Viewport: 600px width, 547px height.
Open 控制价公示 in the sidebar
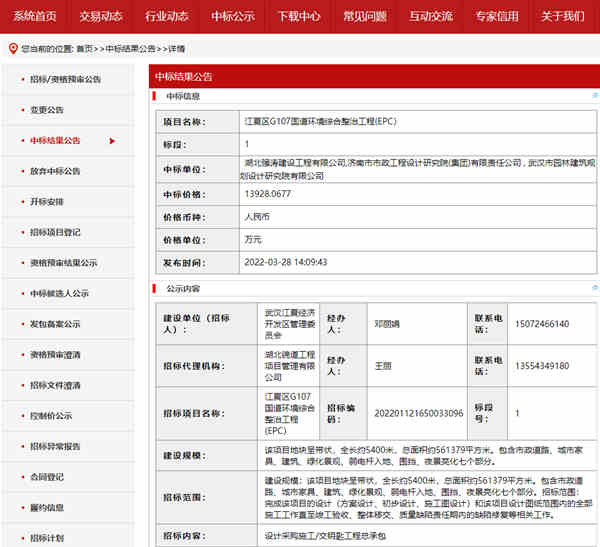[51, 416]
